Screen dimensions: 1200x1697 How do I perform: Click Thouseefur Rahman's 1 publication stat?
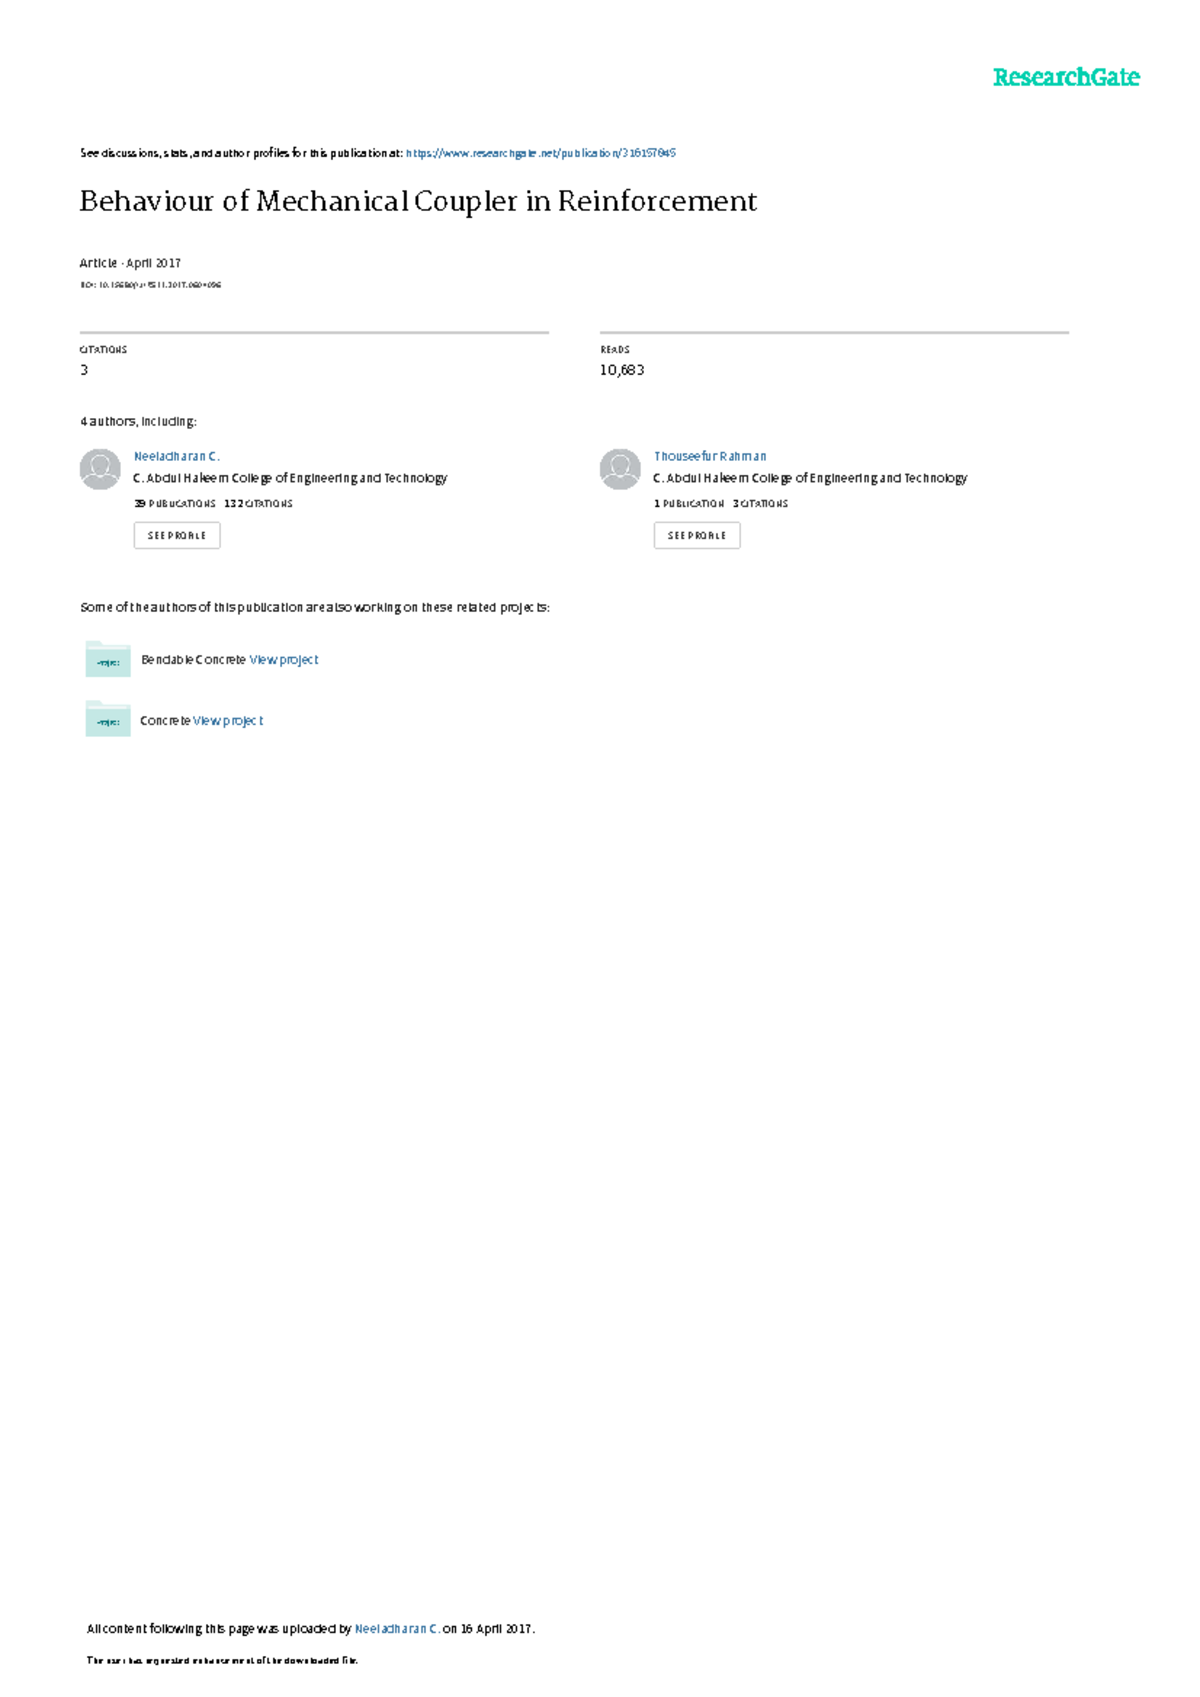click(x=689, y=504)
